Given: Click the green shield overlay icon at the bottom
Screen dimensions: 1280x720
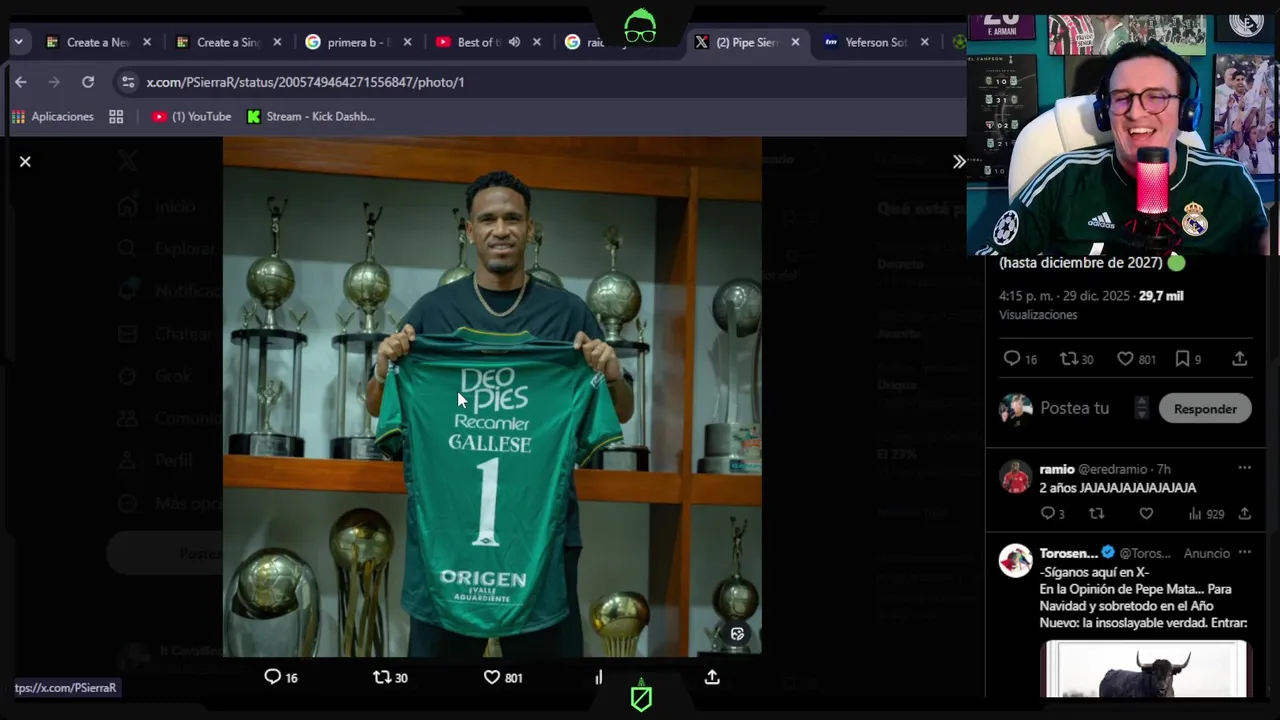Looking at the screenshot, I should tap(641, 696).
